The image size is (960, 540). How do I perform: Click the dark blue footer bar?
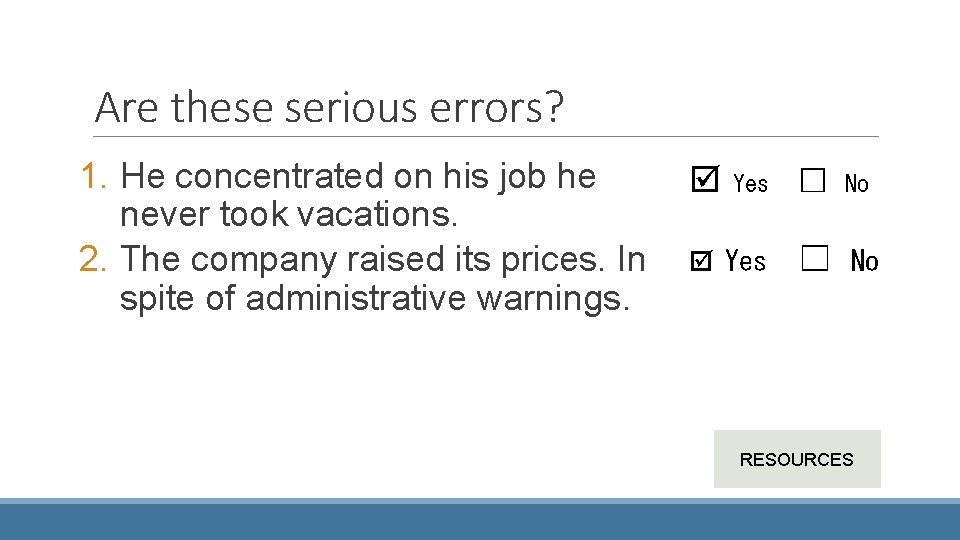tap(480, 520)
